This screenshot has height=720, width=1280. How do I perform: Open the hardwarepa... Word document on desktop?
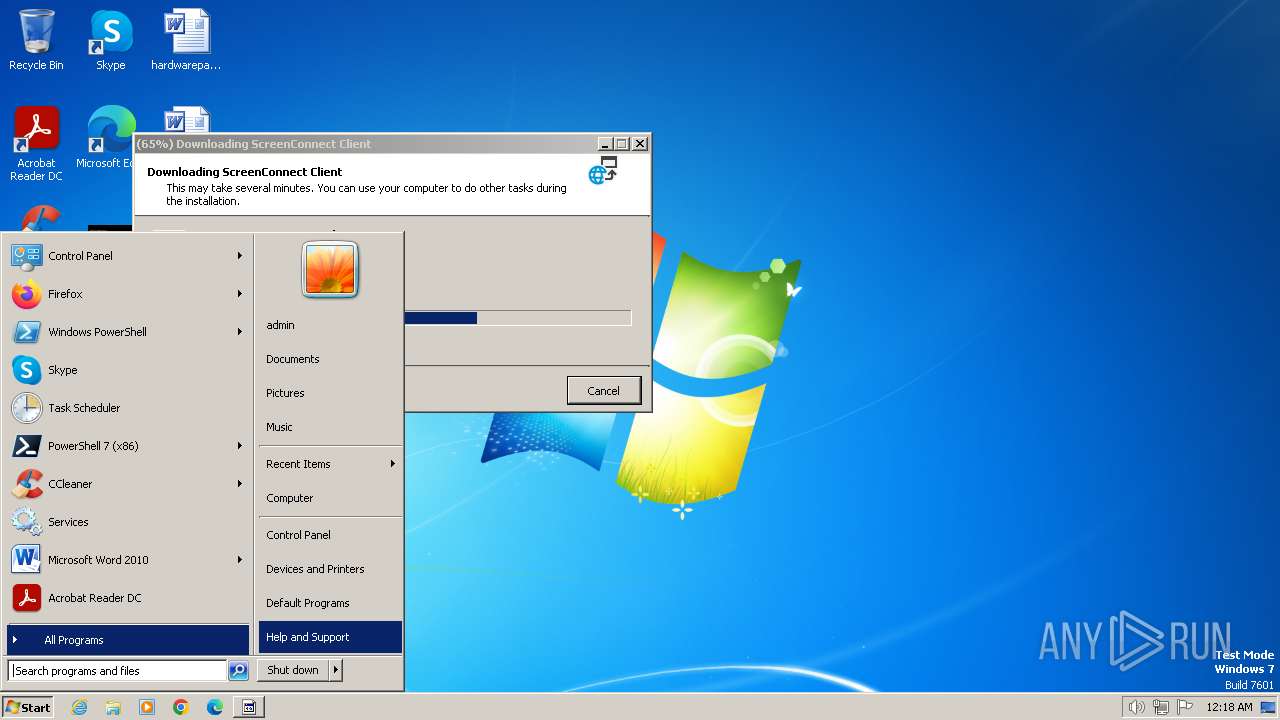point(186,40)
